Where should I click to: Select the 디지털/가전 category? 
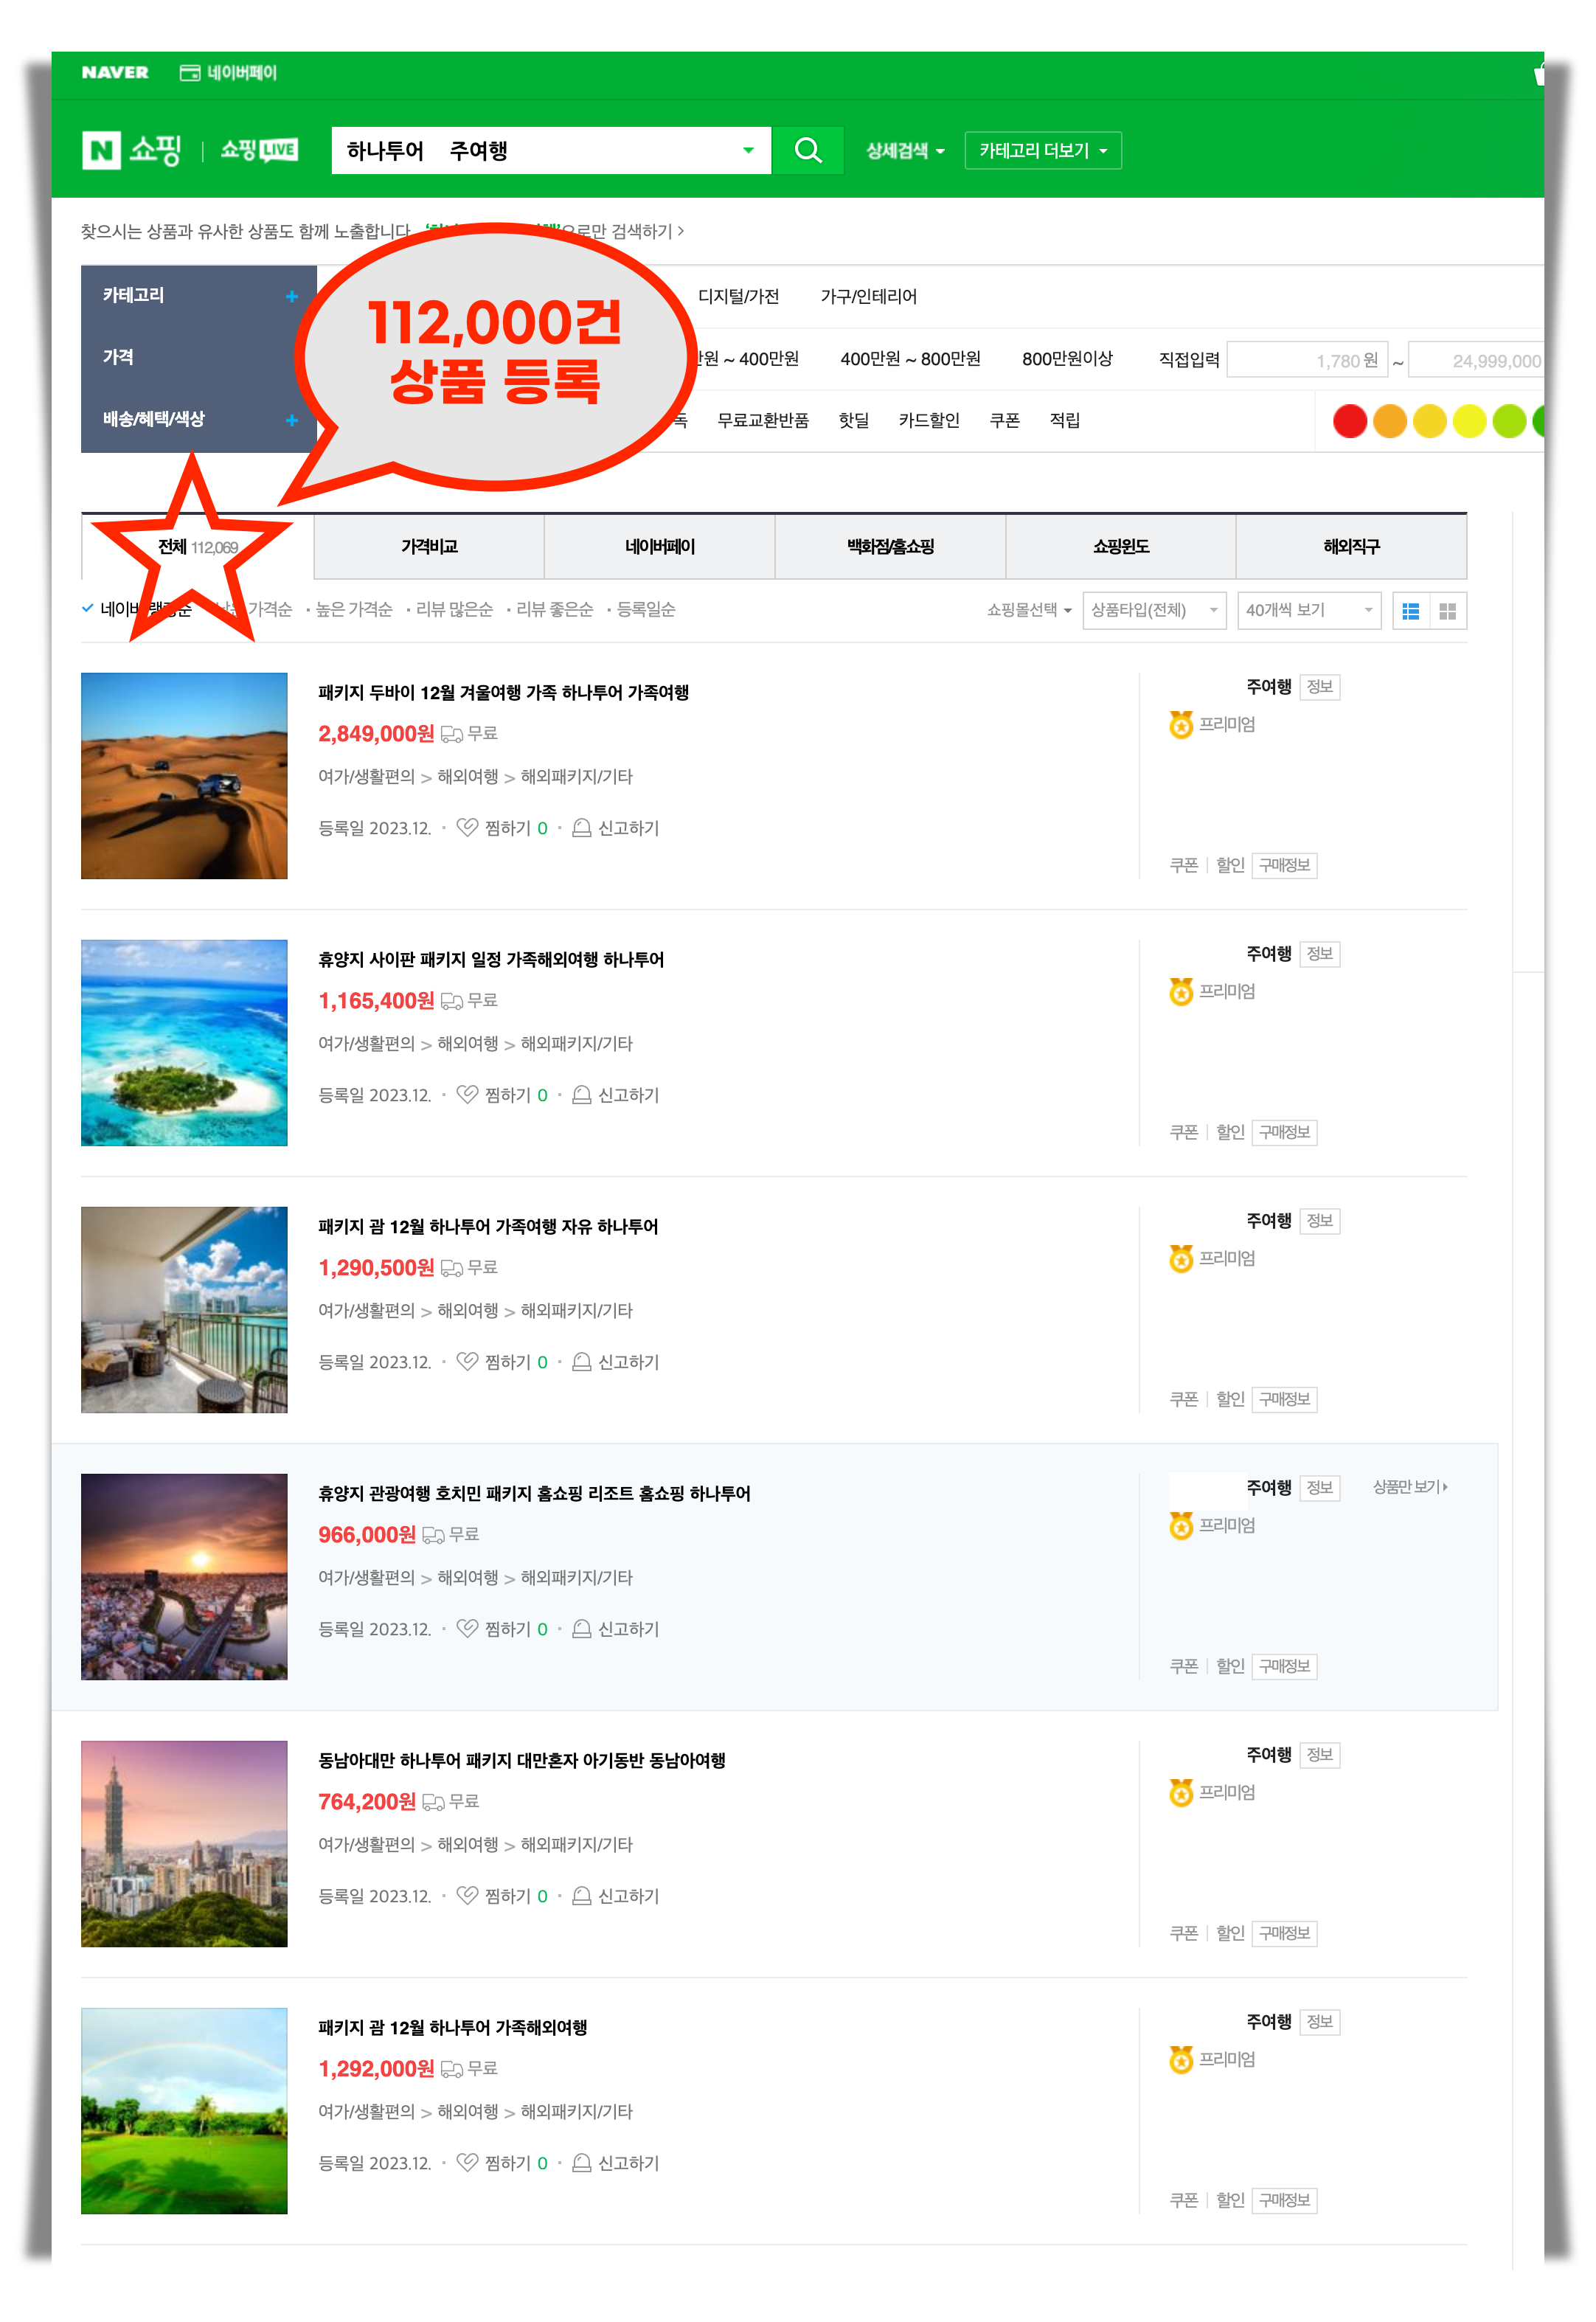click(x=738, y=296)
